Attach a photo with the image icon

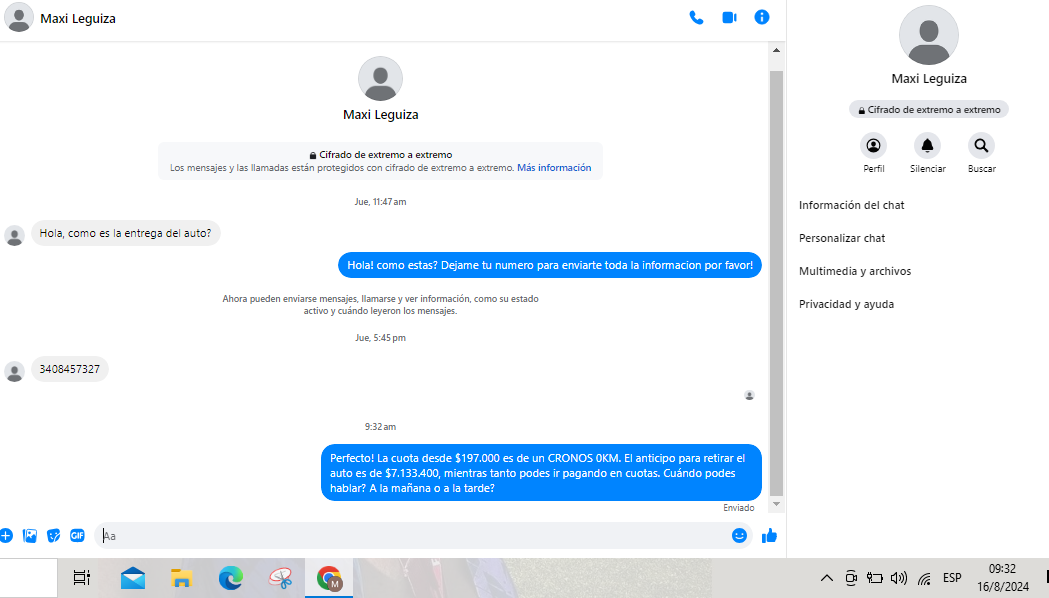tap(30, 535)
